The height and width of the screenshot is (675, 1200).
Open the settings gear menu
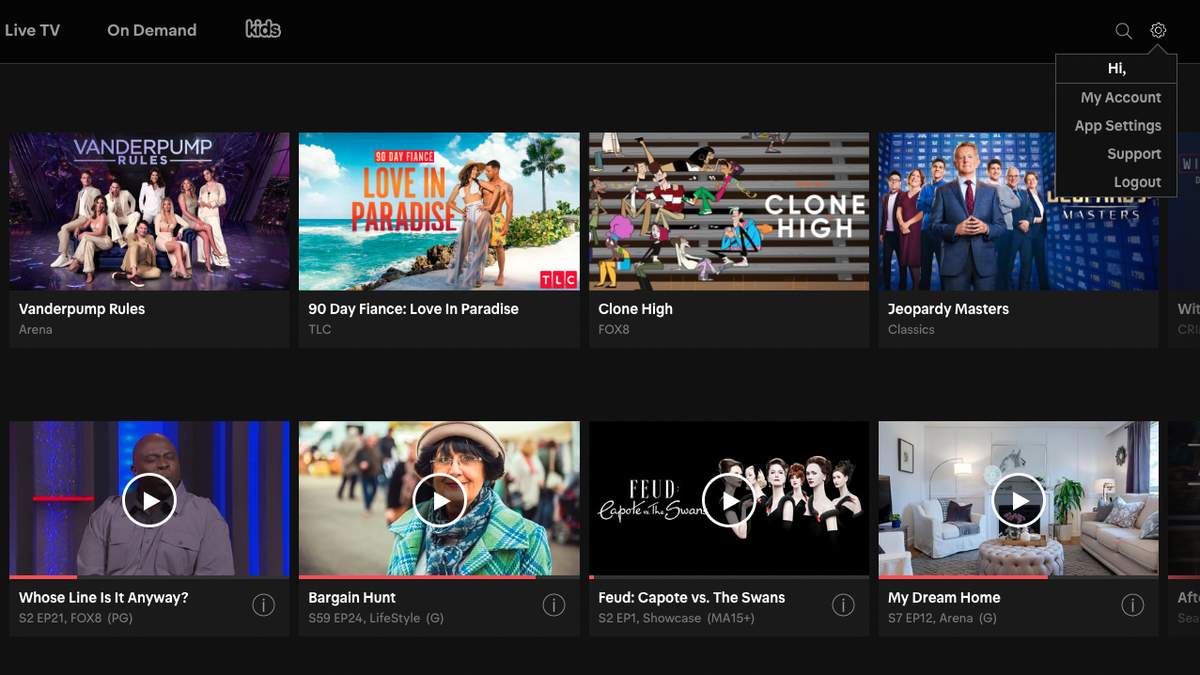1157,30
